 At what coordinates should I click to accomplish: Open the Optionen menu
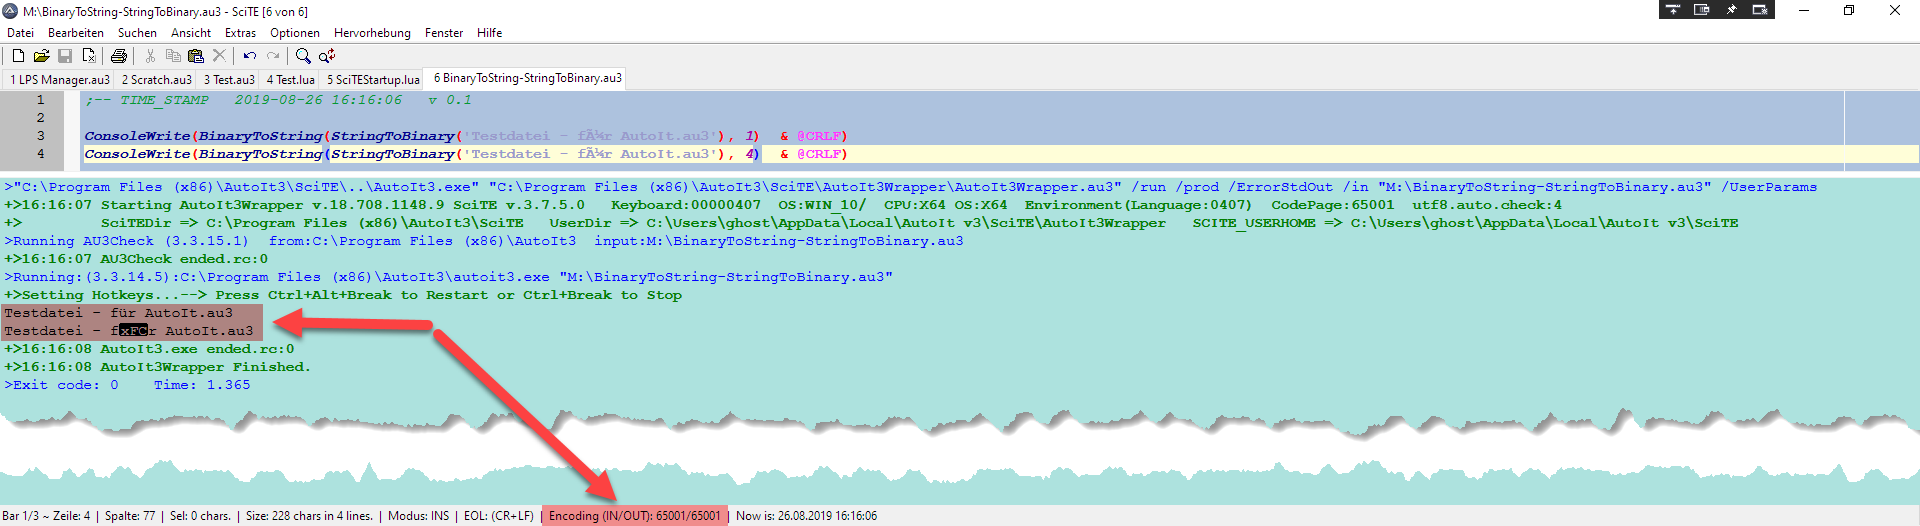coord(295,33)
